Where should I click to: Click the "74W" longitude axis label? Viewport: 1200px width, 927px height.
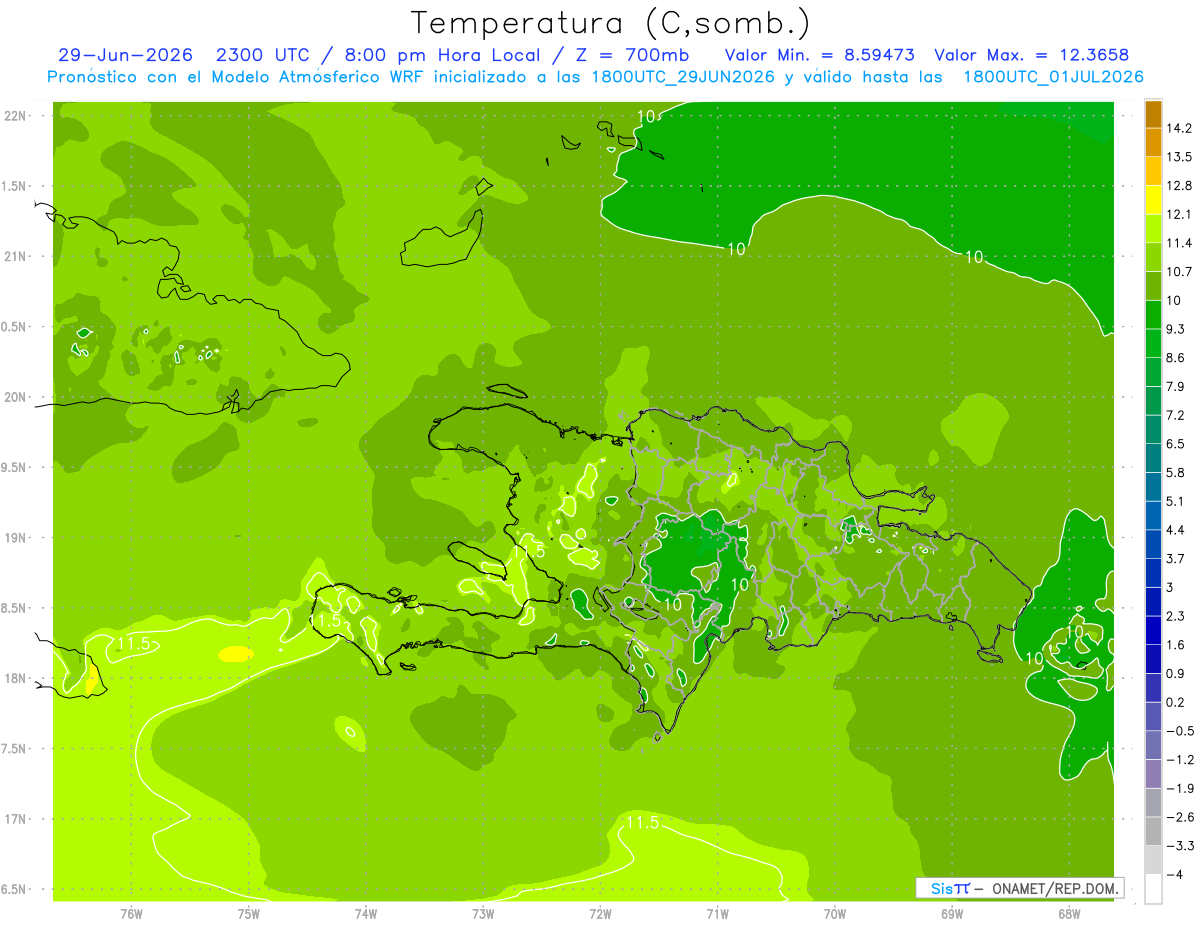point(365,913)
